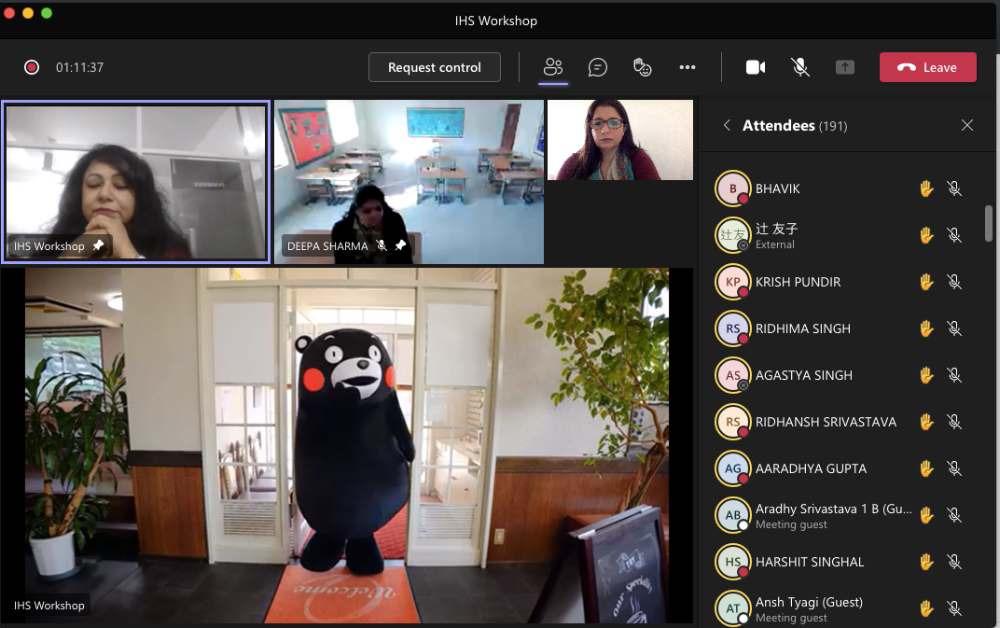Click the Request control button
This screenshot has height=628, width=1000.
click(434, 67)
